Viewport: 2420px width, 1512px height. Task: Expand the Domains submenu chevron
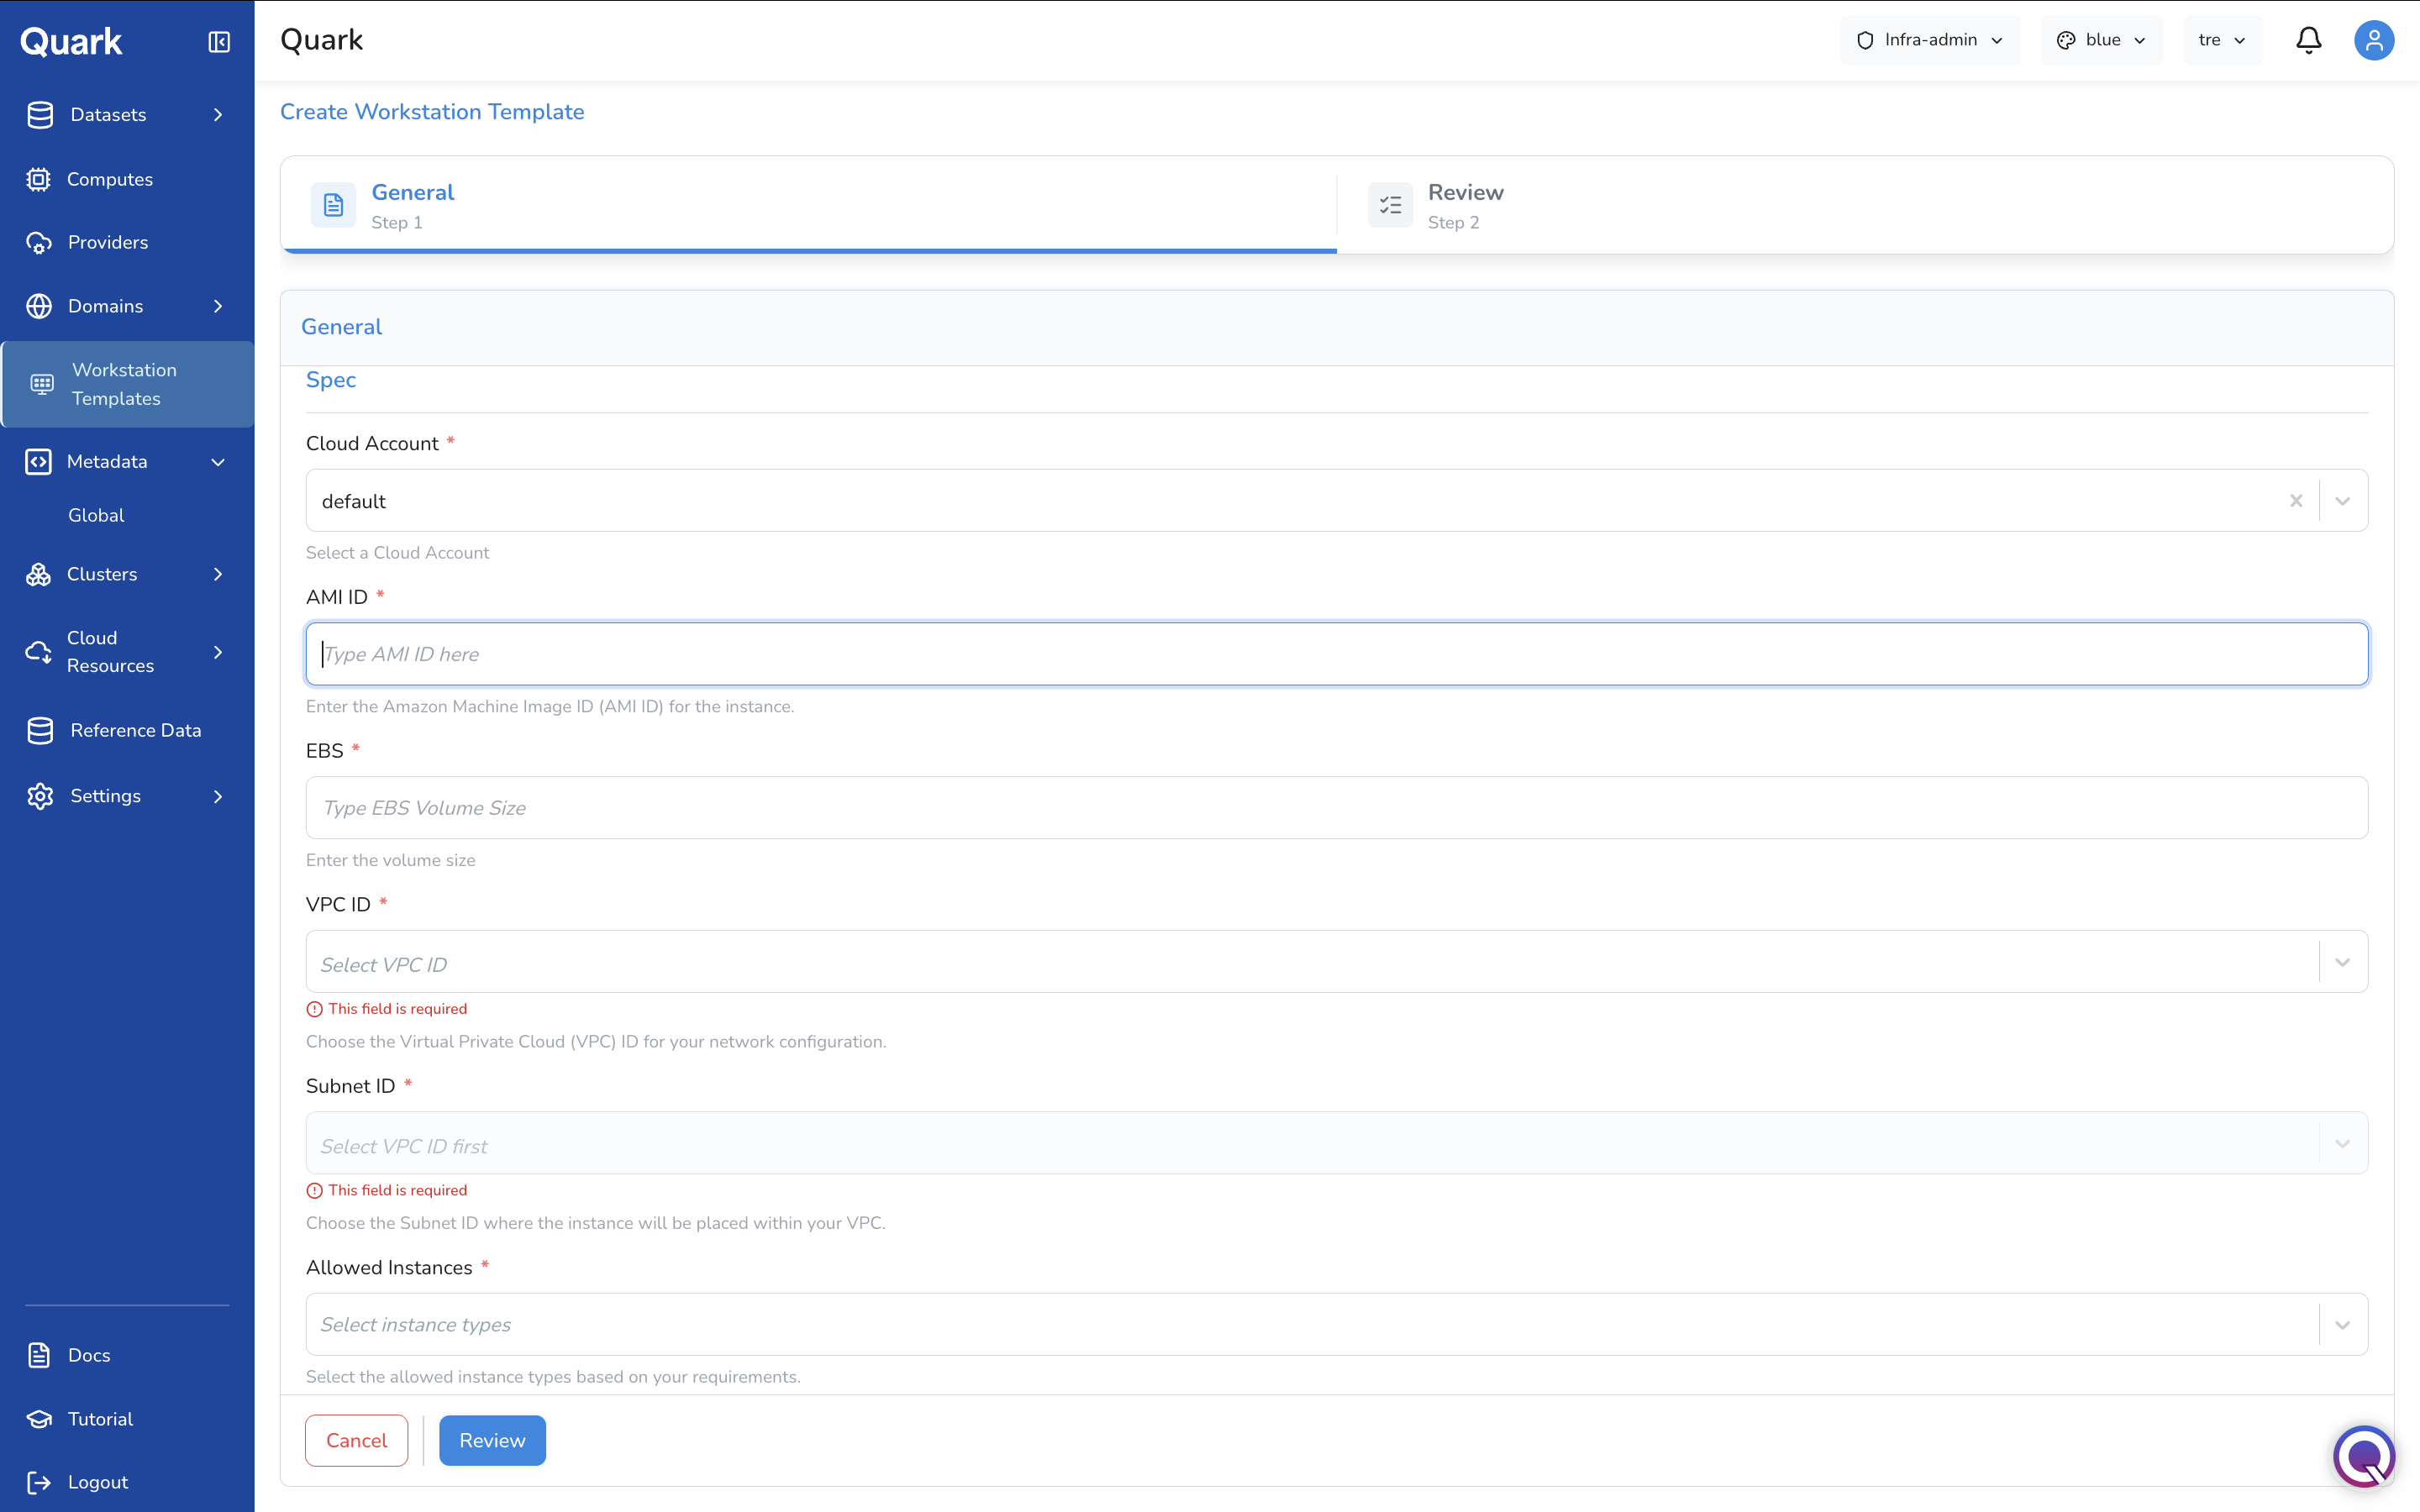coord(218,306)
